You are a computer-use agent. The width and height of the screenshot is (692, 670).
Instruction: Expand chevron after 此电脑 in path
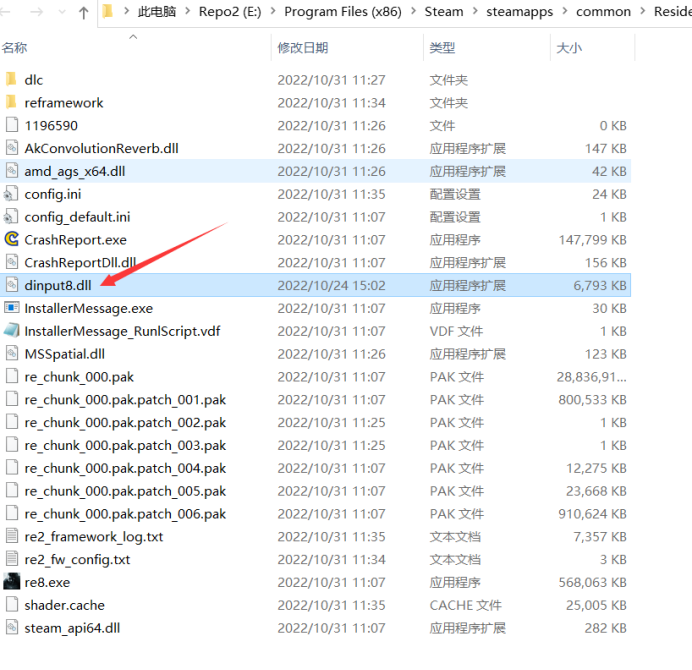tap(188, 11)
